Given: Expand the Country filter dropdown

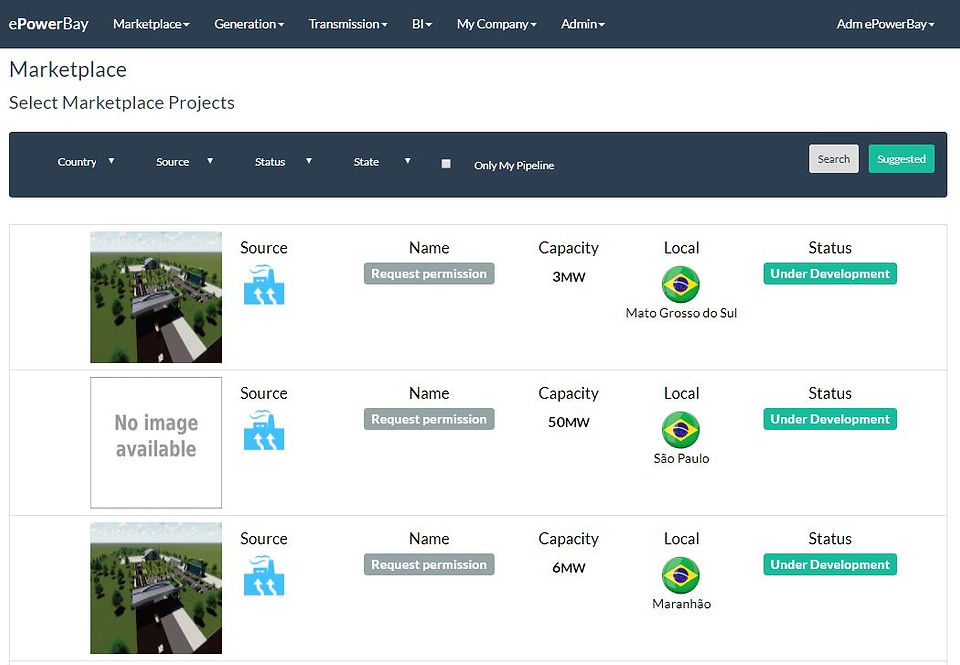Looking at the screenshot, I should click(x=86, y=162).
